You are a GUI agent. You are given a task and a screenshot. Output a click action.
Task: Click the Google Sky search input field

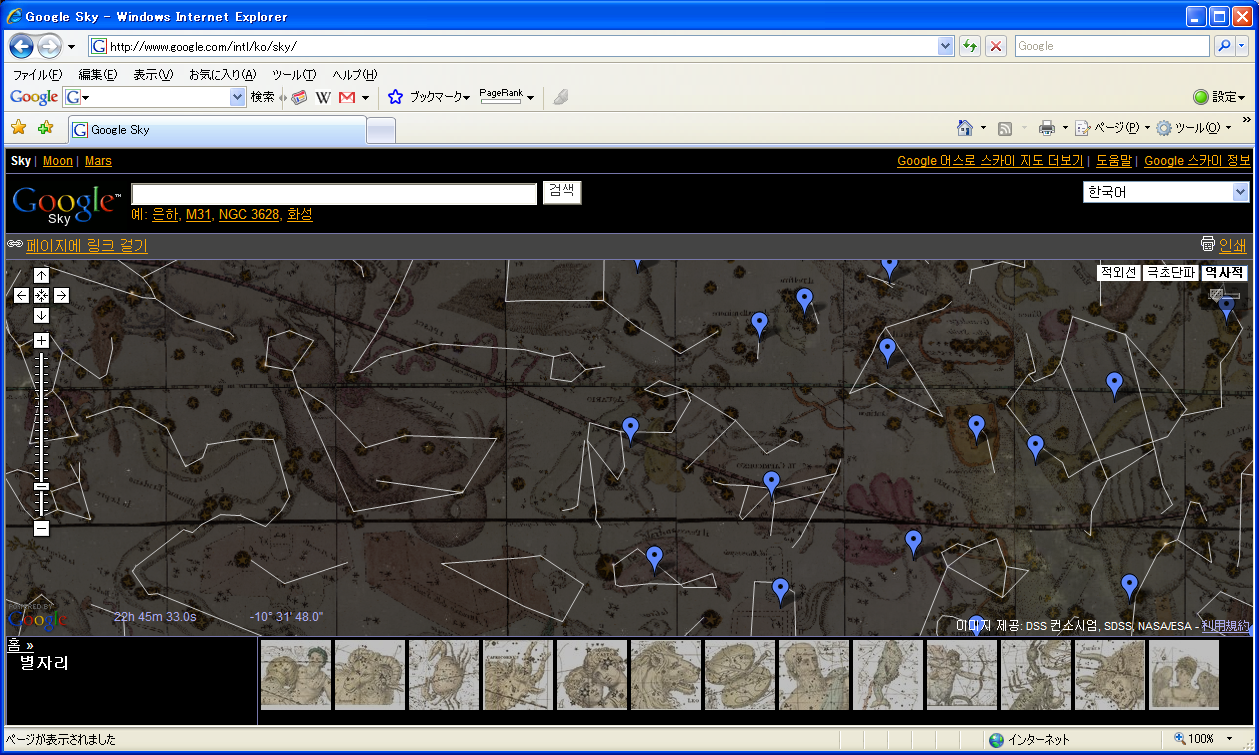point(334,193)
